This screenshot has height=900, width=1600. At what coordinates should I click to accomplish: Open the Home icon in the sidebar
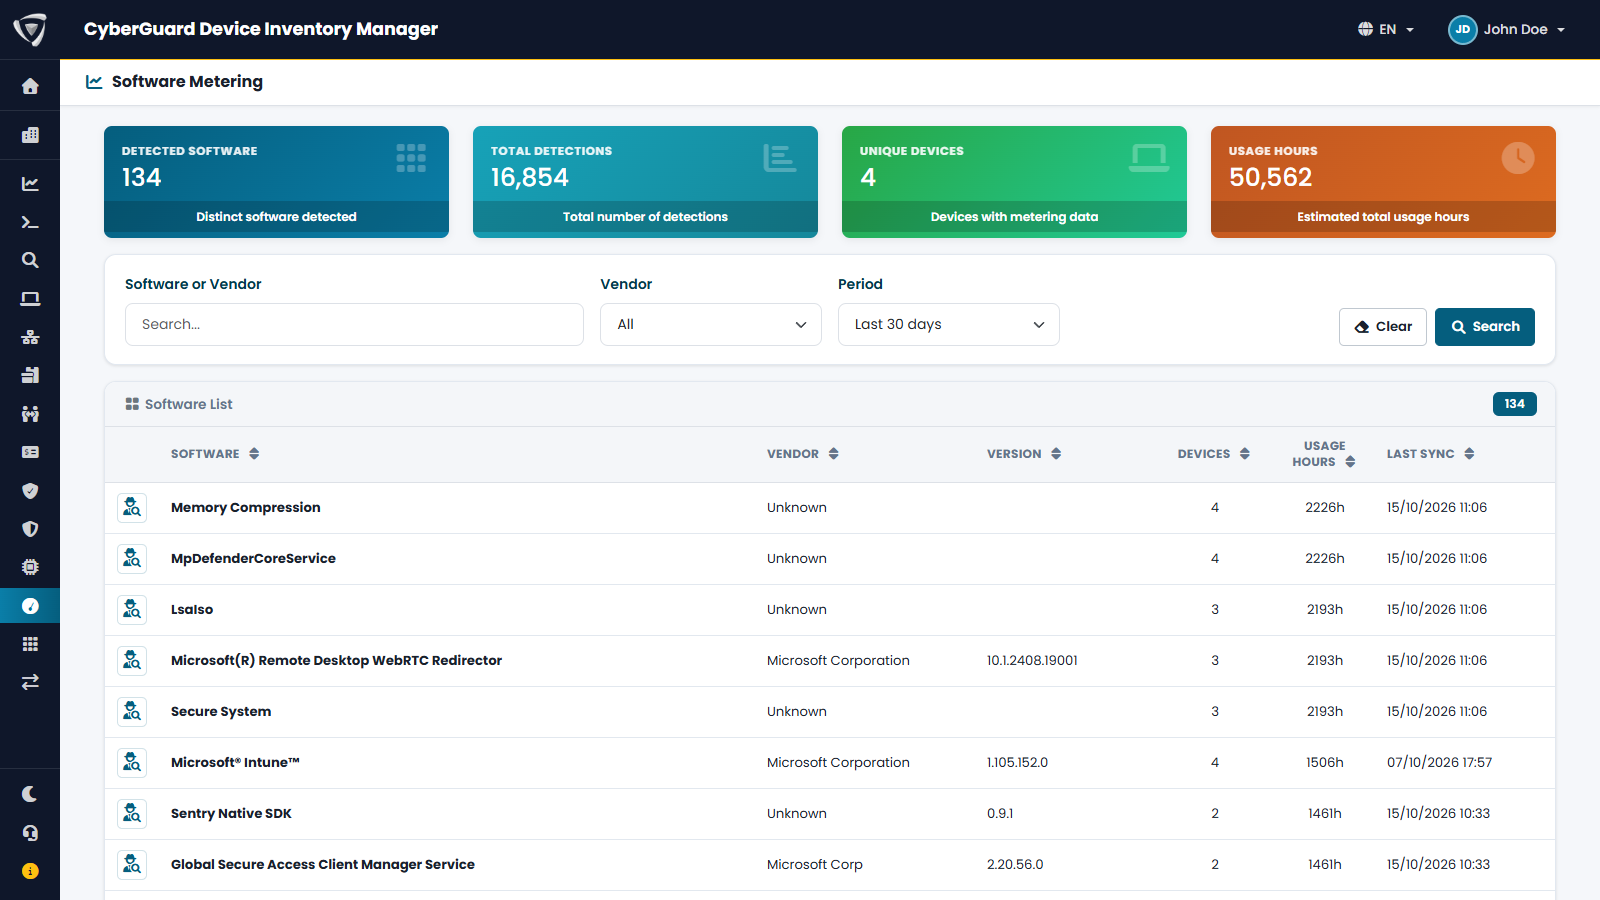click(30, 86)
